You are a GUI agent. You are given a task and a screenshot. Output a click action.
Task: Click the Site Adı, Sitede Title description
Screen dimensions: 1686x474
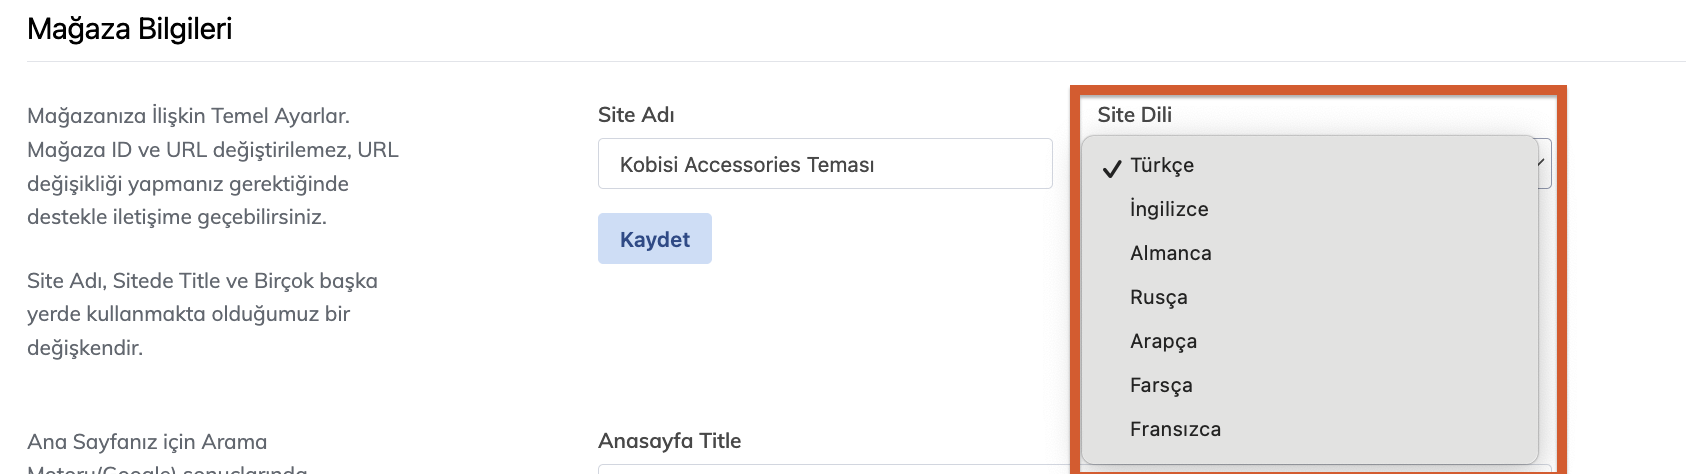coord(202,281)
